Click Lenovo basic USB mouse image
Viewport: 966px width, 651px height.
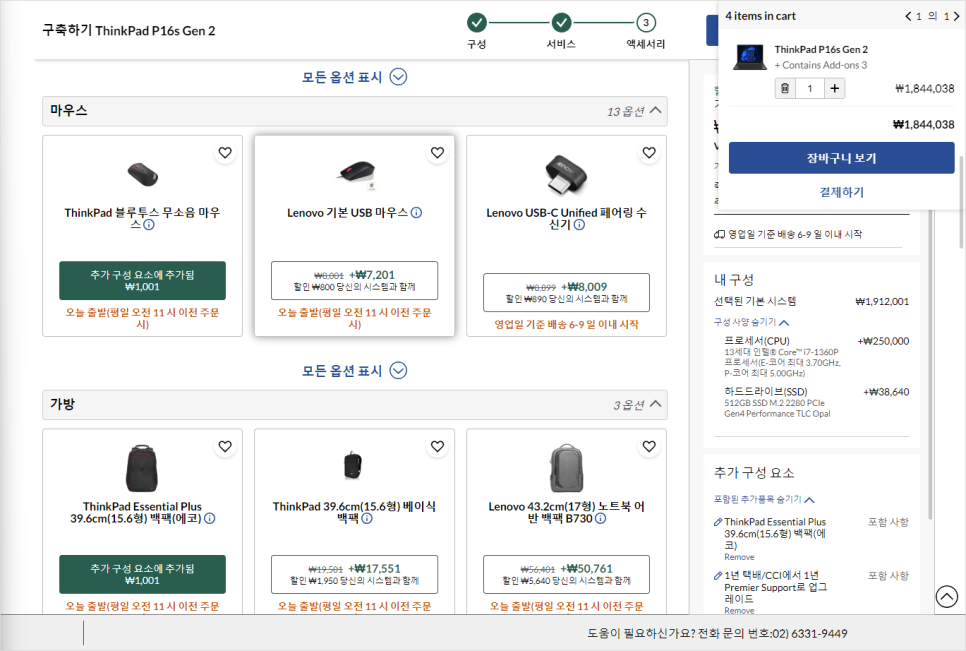tap(356, 174)
